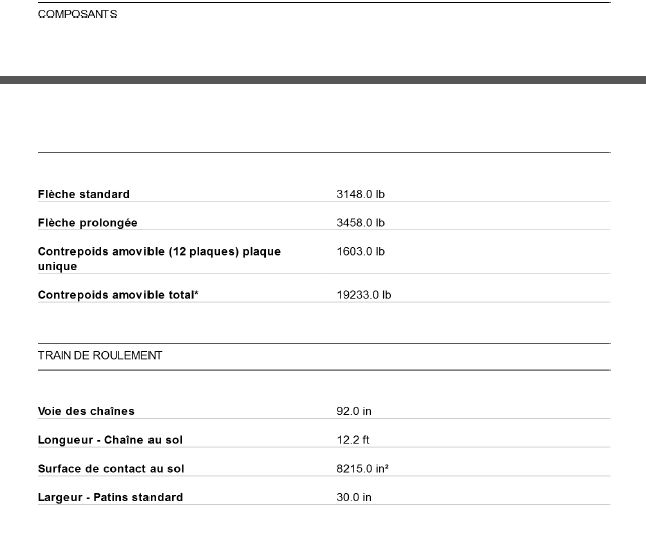The image size is (646, 543).
Task: Click the 3148.0 lb value
Action: click(x=360, y=194)
